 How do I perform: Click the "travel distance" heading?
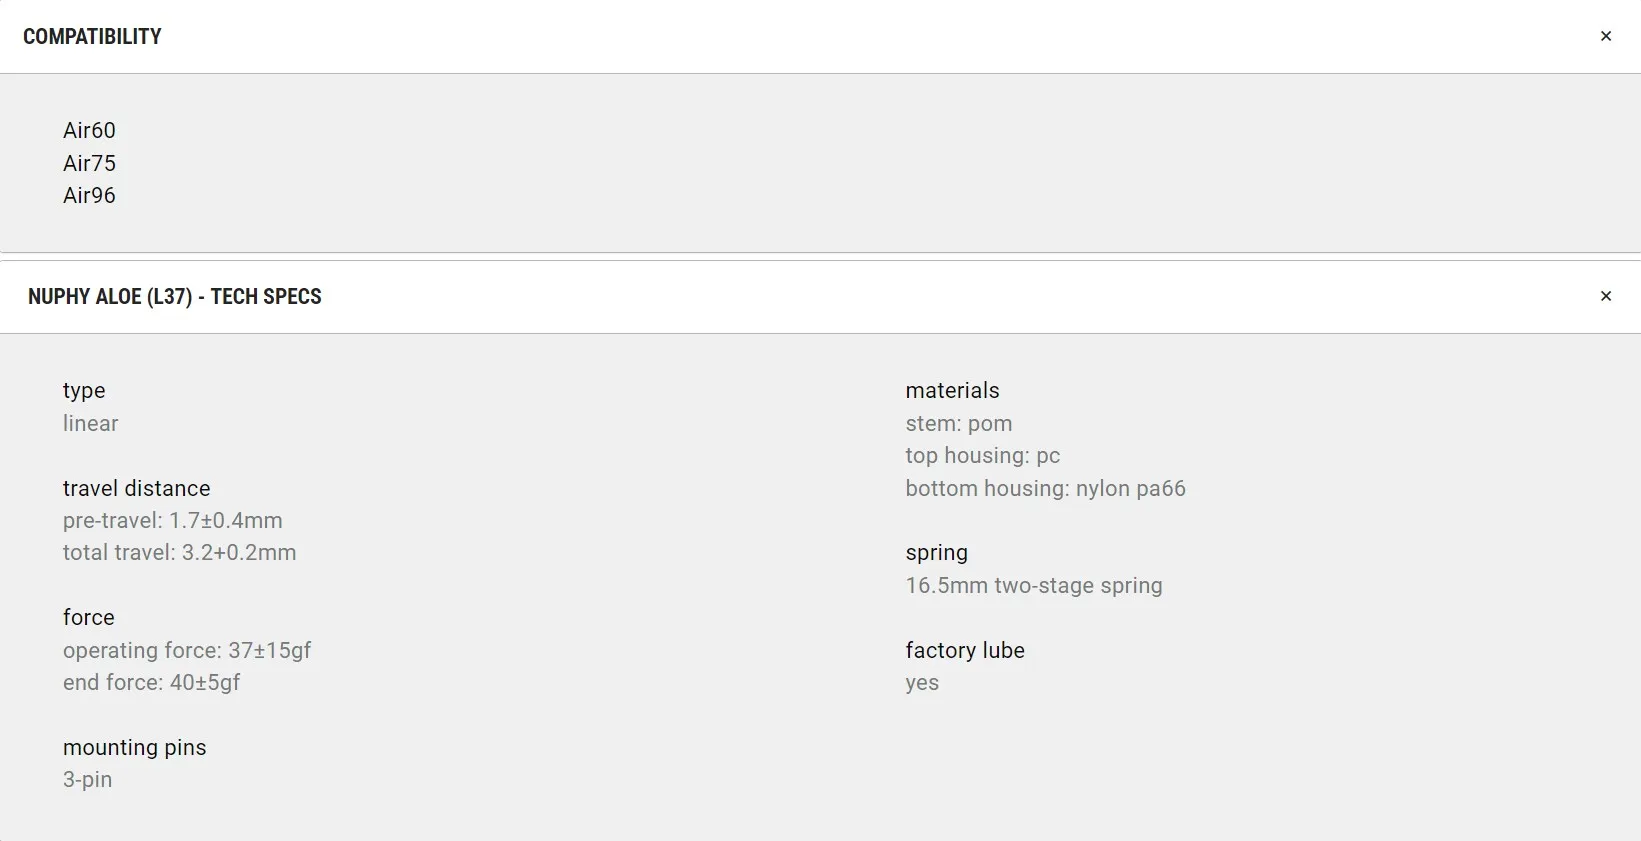pyautogui.click(x=136, y=489)
